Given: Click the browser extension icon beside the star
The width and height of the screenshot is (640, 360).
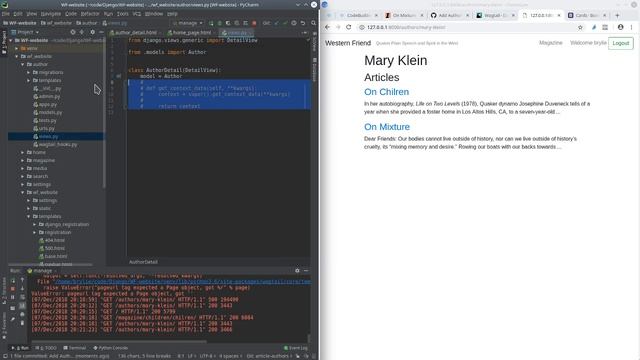Looking at the screenshot, I should click(x=594, y=27).
